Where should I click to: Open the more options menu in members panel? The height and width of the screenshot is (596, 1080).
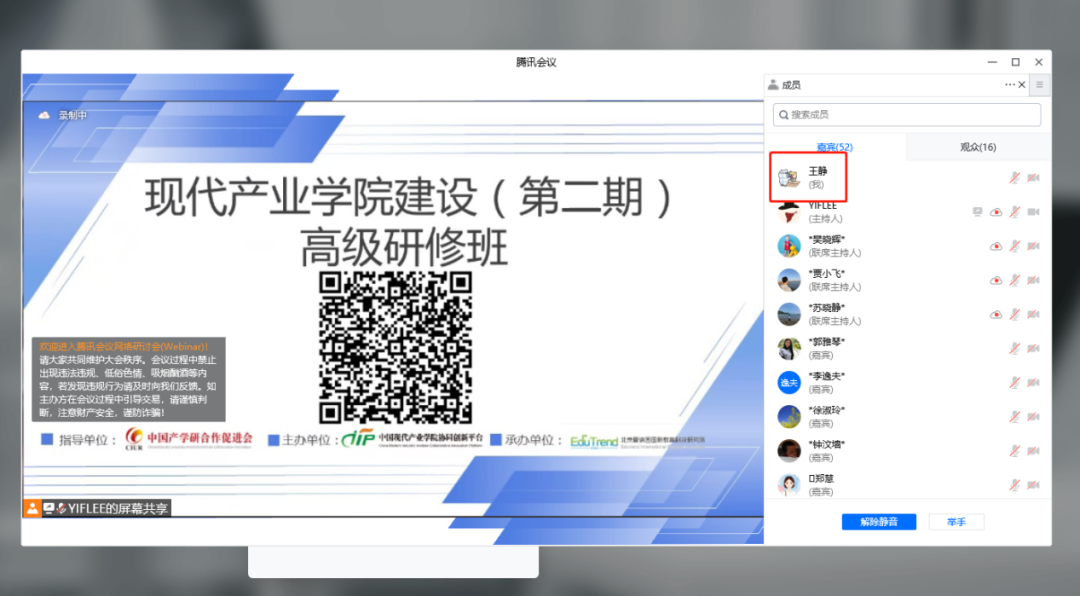click(x=1009, y=85)
